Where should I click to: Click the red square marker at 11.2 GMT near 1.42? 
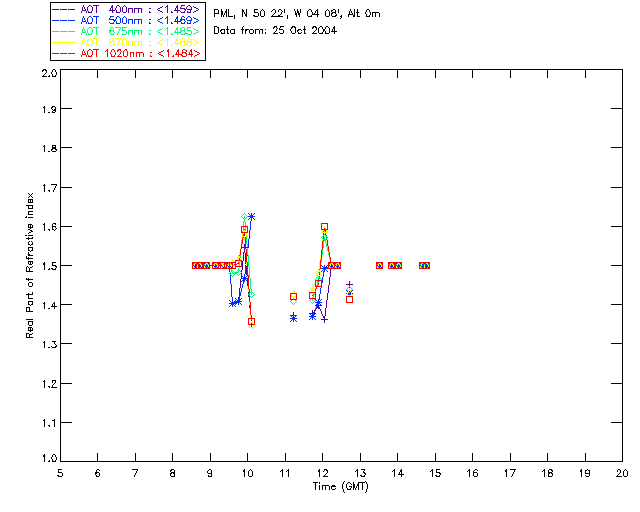[x=293, y=296]
